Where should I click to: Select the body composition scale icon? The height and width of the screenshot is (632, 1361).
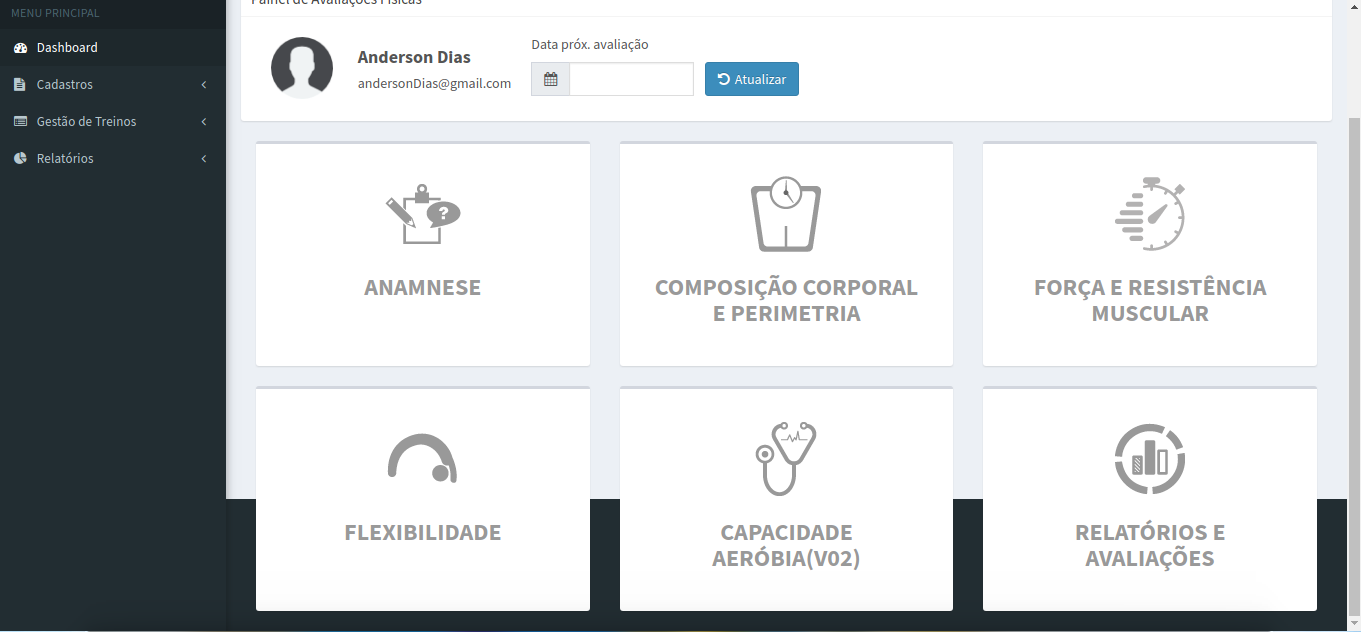pos(786,215)
